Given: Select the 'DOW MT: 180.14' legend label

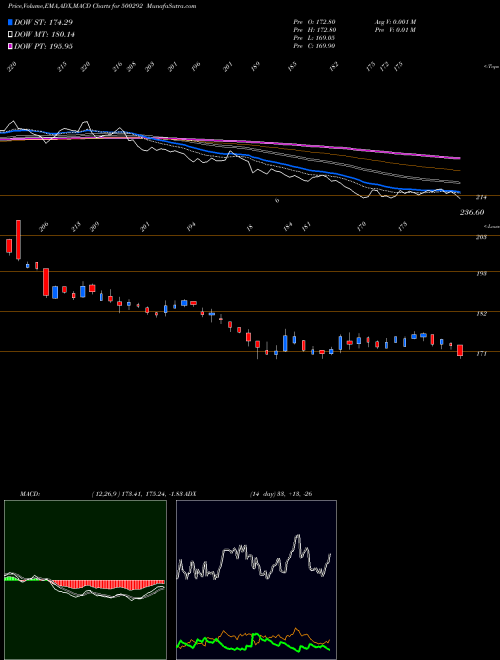Looking at the screenshot, I should pos(45,34).
